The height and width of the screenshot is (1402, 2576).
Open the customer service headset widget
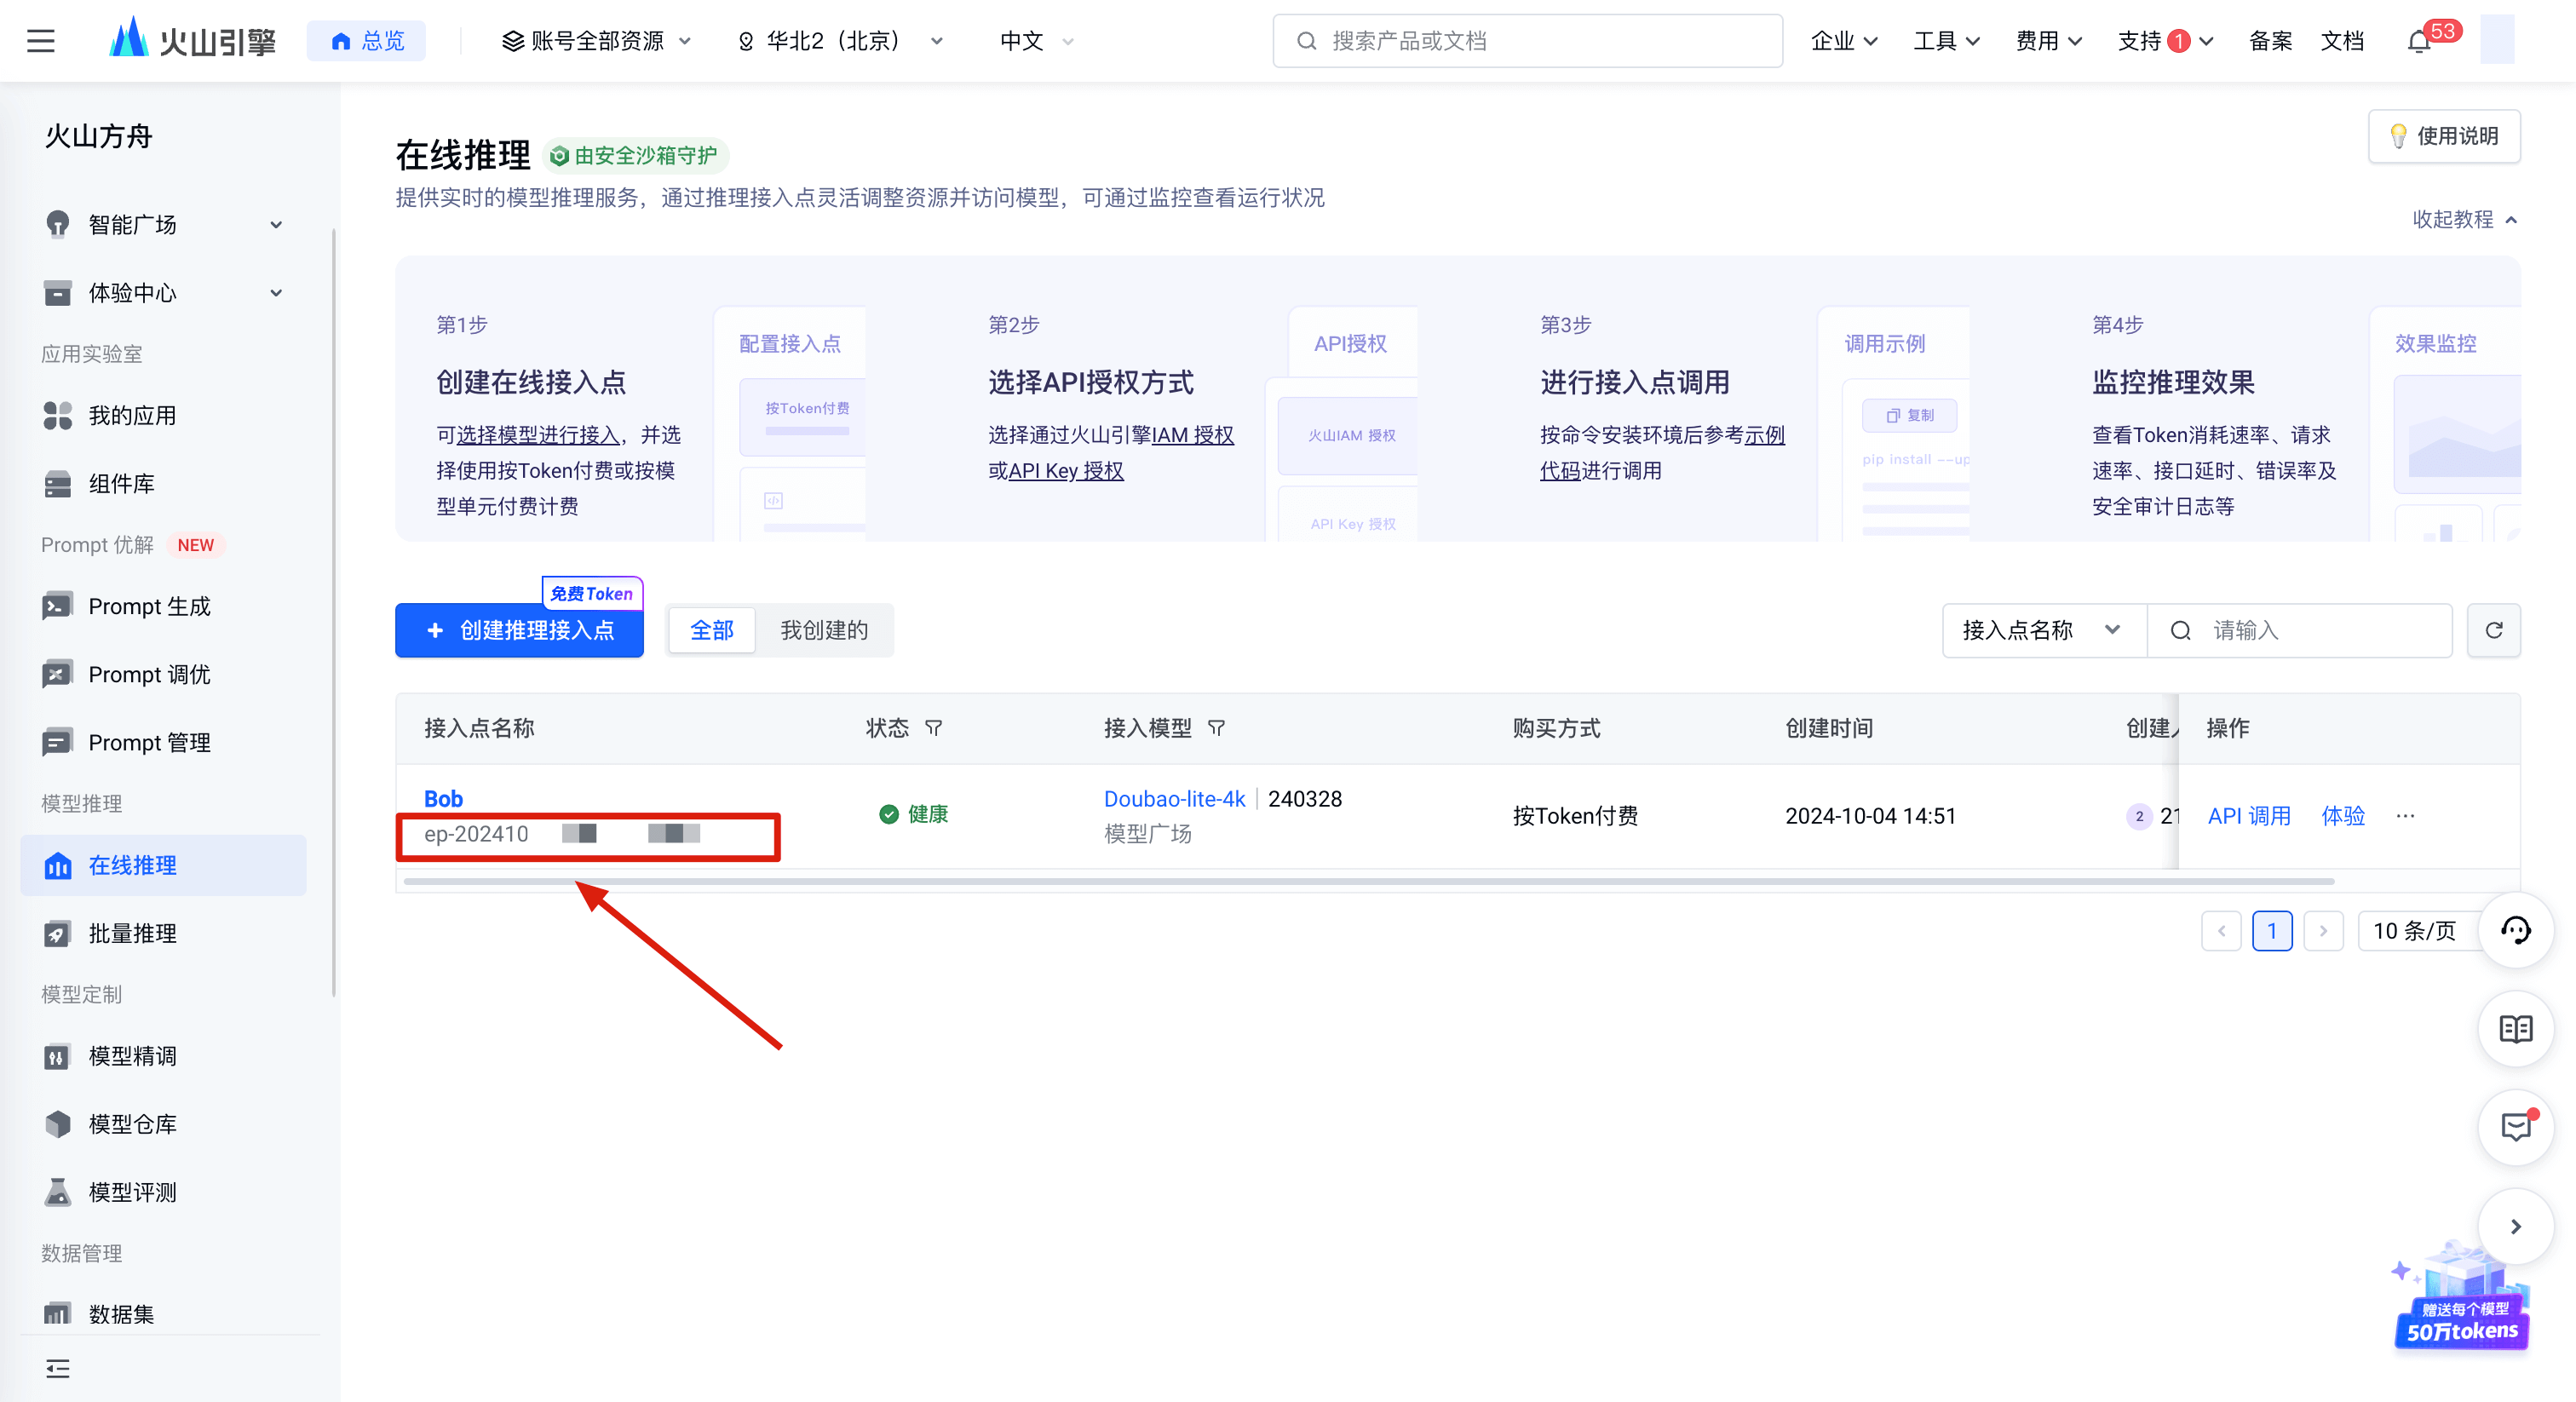point(2515,930)
